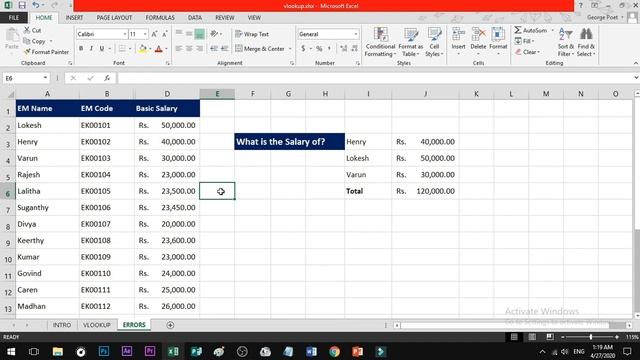Click the Undo arrow icon
640x360 pixels.
(36, 5)
